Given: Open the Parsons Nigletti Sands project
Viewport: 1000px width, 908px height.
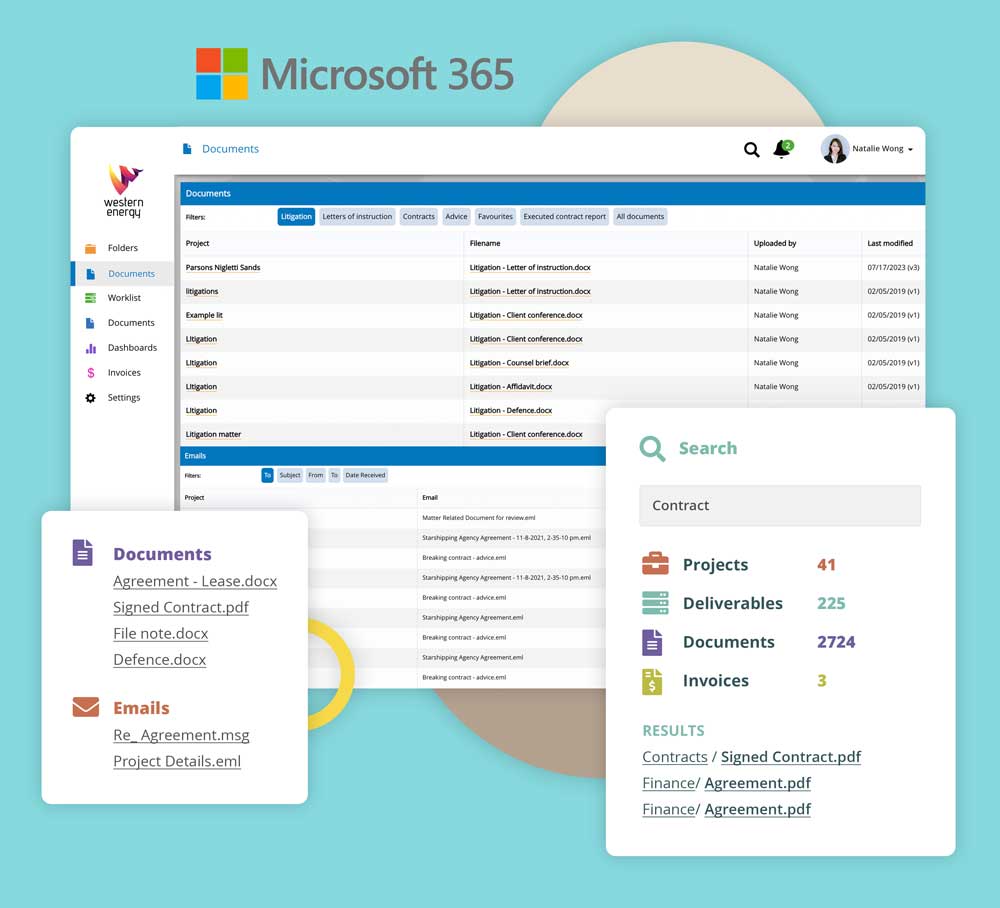Looking at the screenshot, I should [x=223, y=268].
